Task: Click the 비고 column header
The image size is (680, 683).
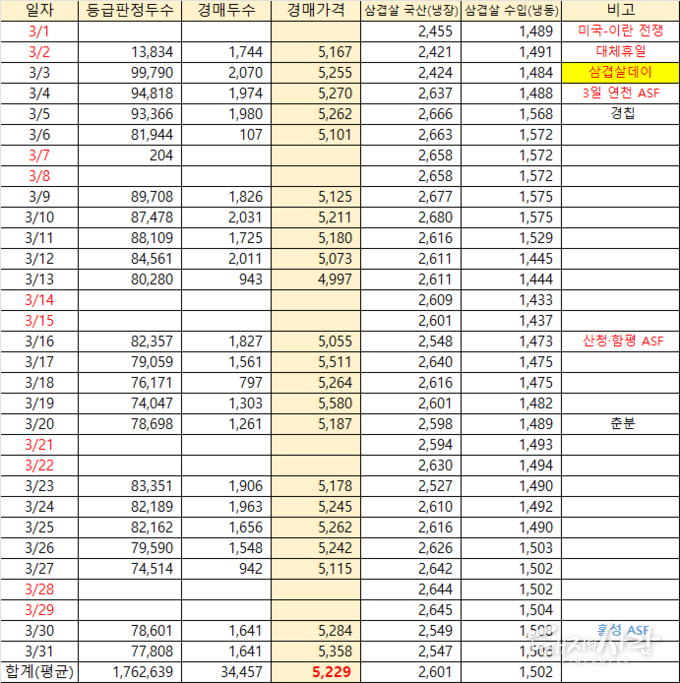Action: [620, 10]
